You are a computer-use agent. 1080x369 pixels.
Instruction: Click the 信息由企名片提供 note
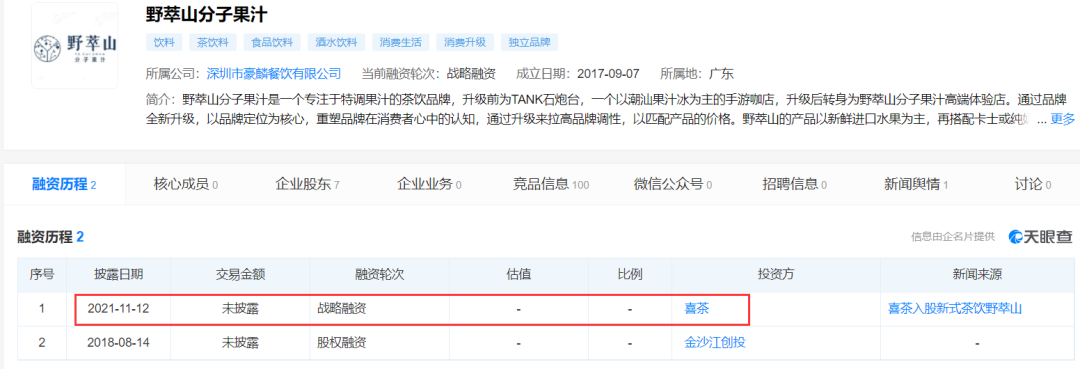click(x=953, y=237)
